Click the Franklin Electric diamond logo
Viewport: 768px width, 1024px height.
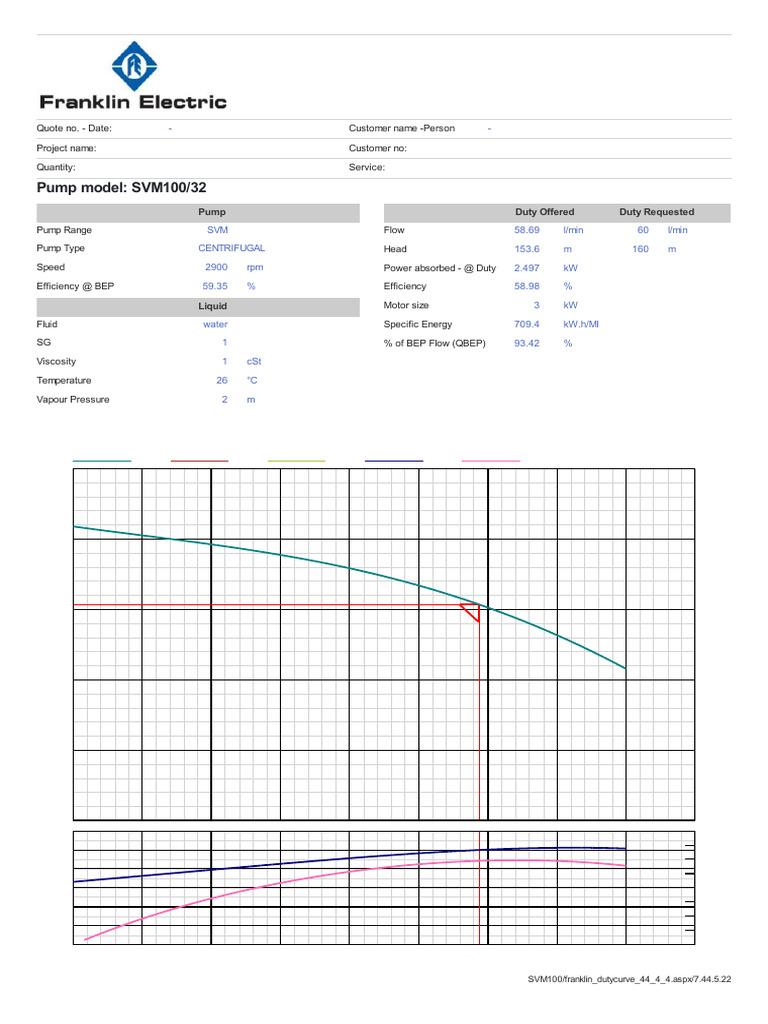click(x=134, y=66)
